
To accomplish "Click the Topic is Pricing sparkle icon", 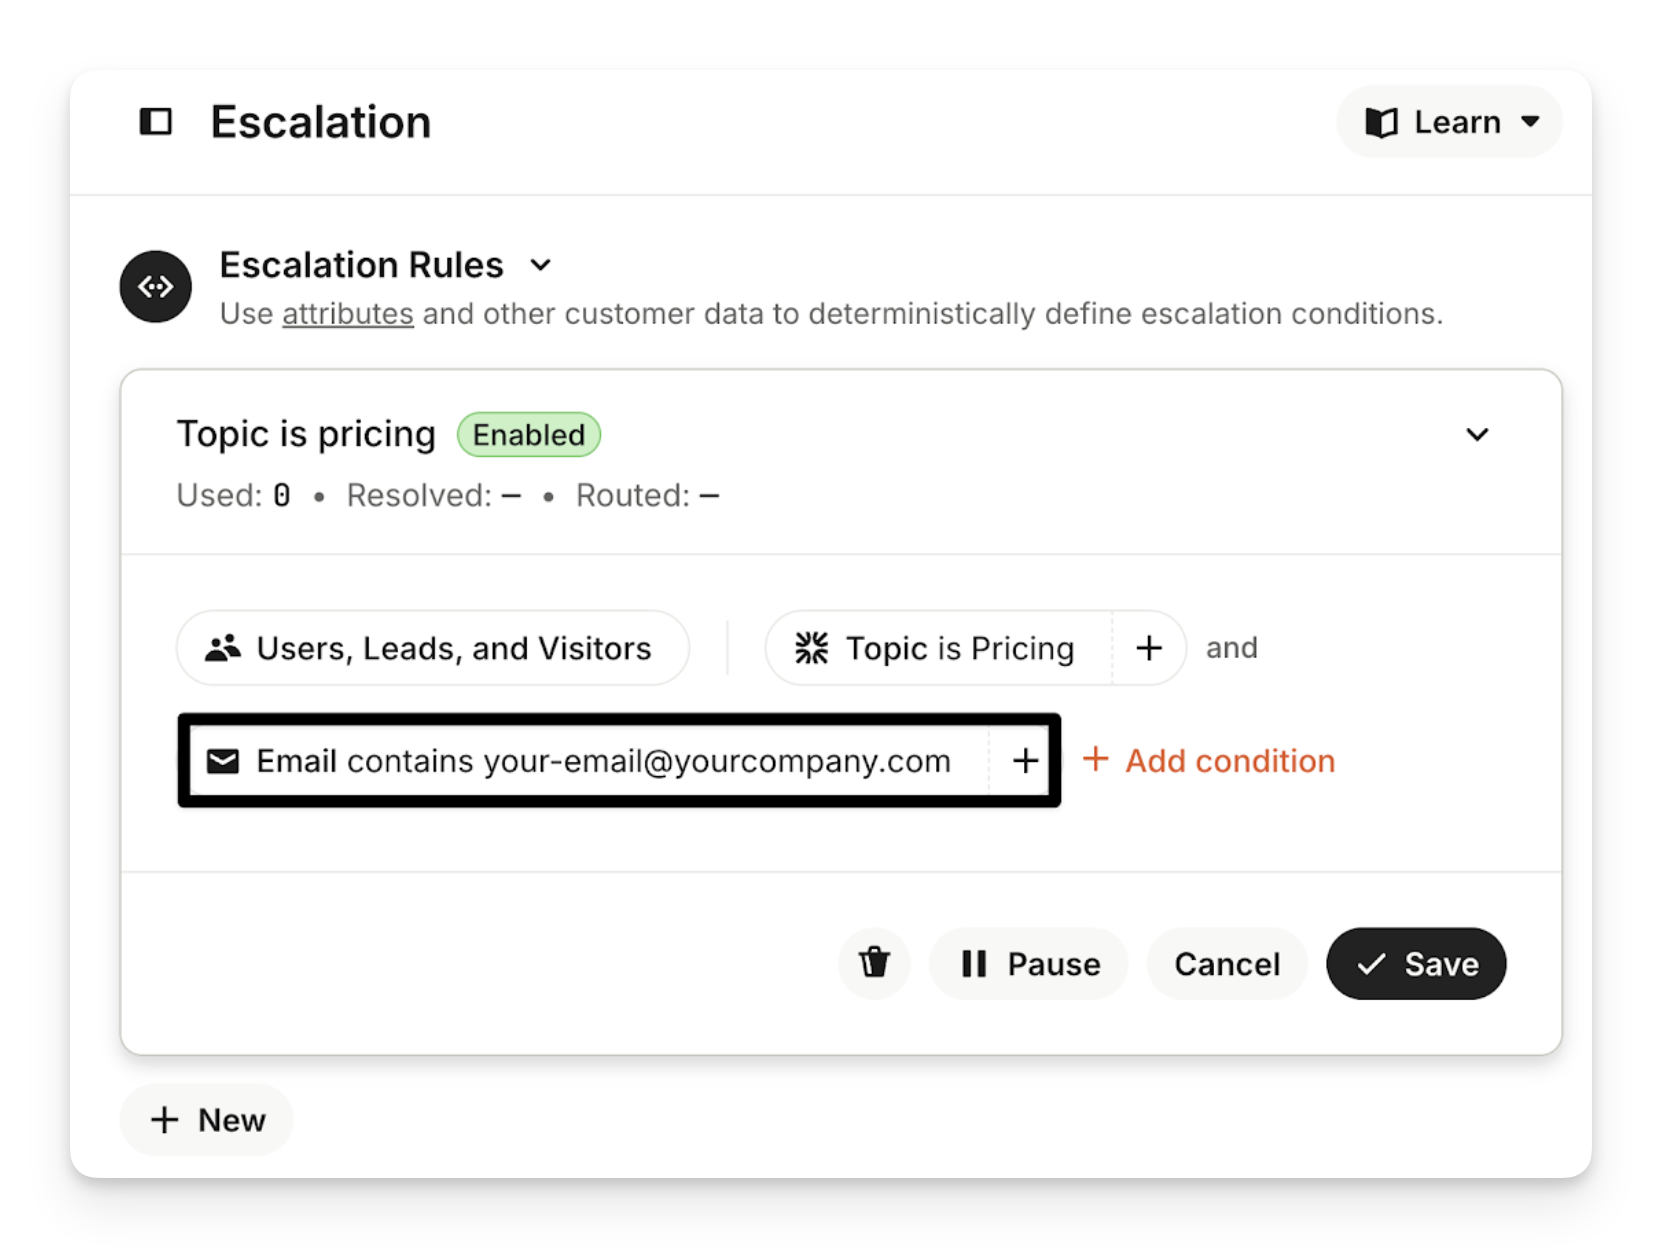I will click(812, 648).
